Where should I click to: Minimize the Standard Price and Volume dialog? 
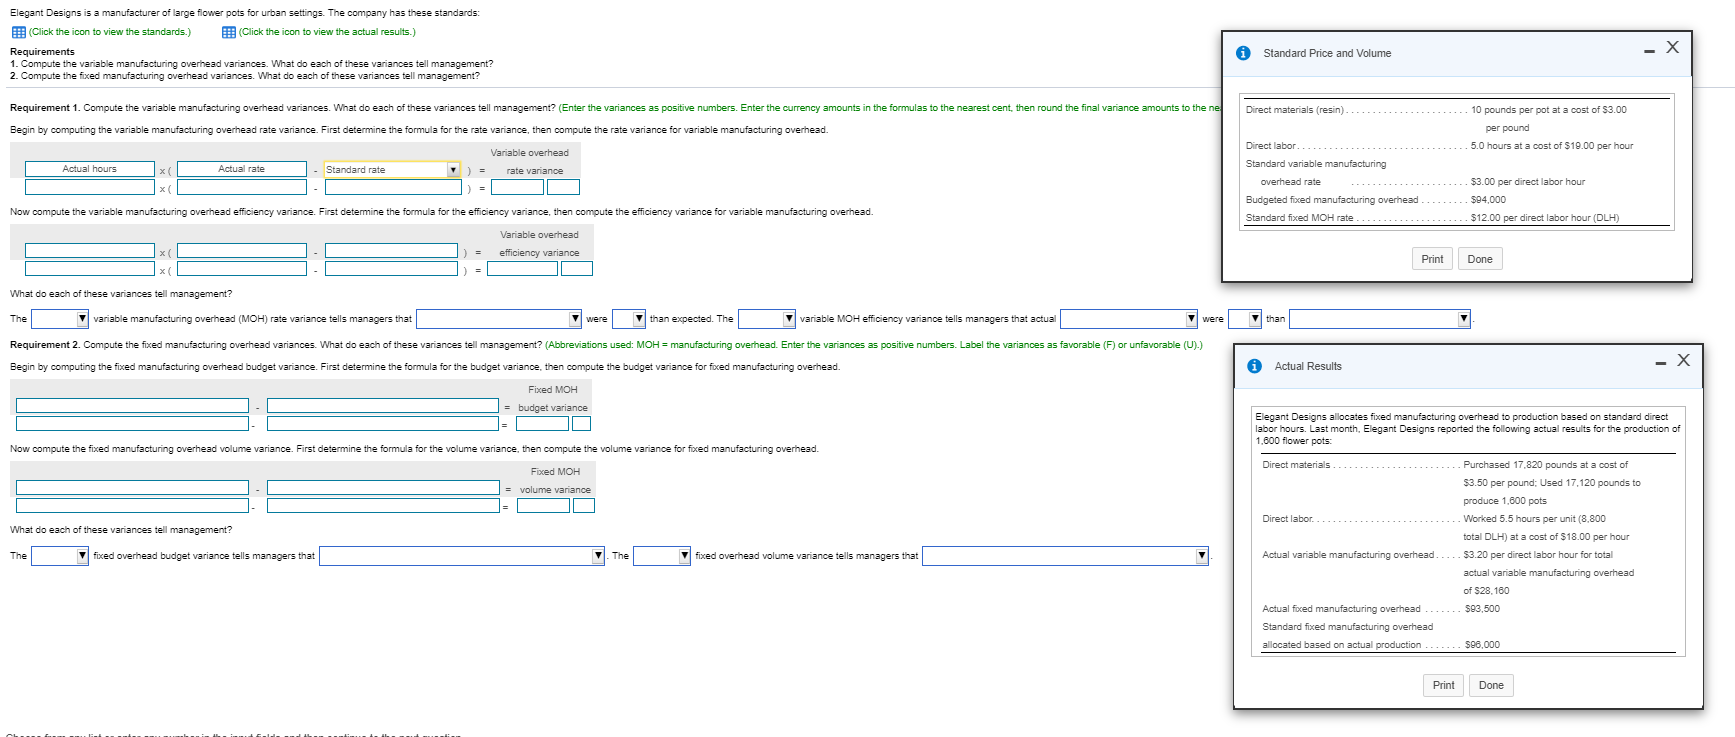(x=1649, y=51)
